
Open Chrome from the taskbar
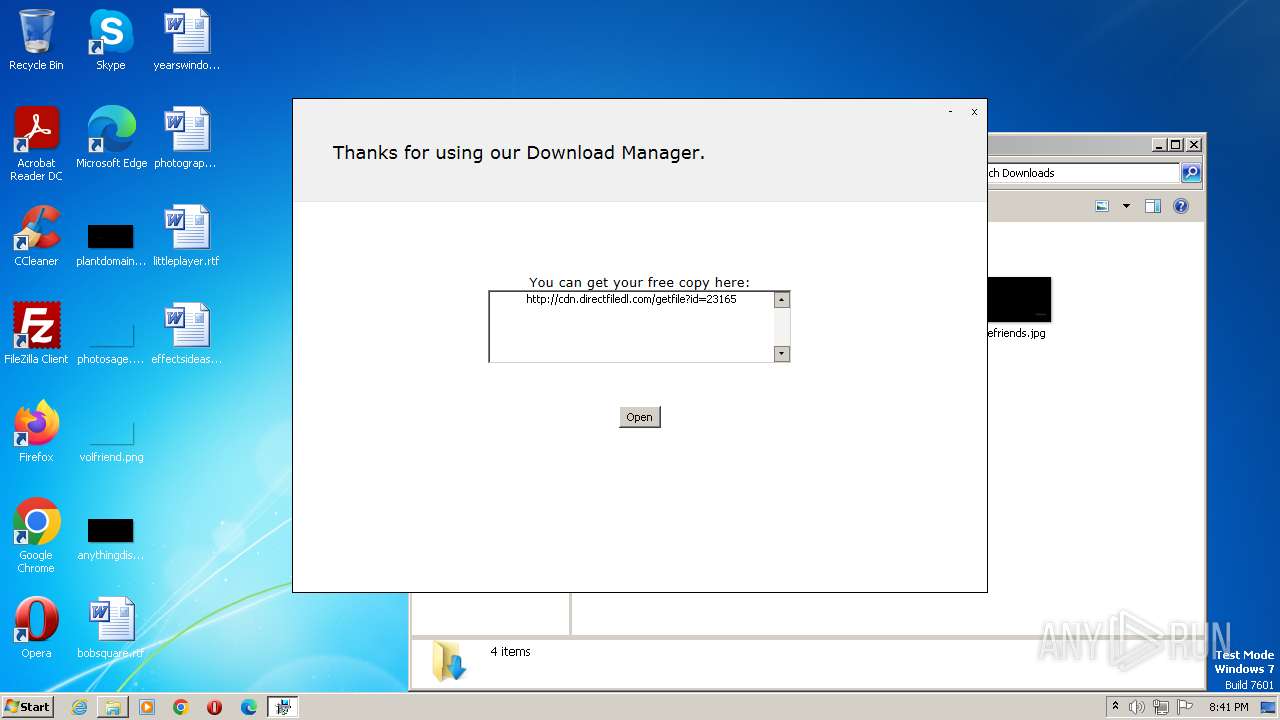[181, 707]
